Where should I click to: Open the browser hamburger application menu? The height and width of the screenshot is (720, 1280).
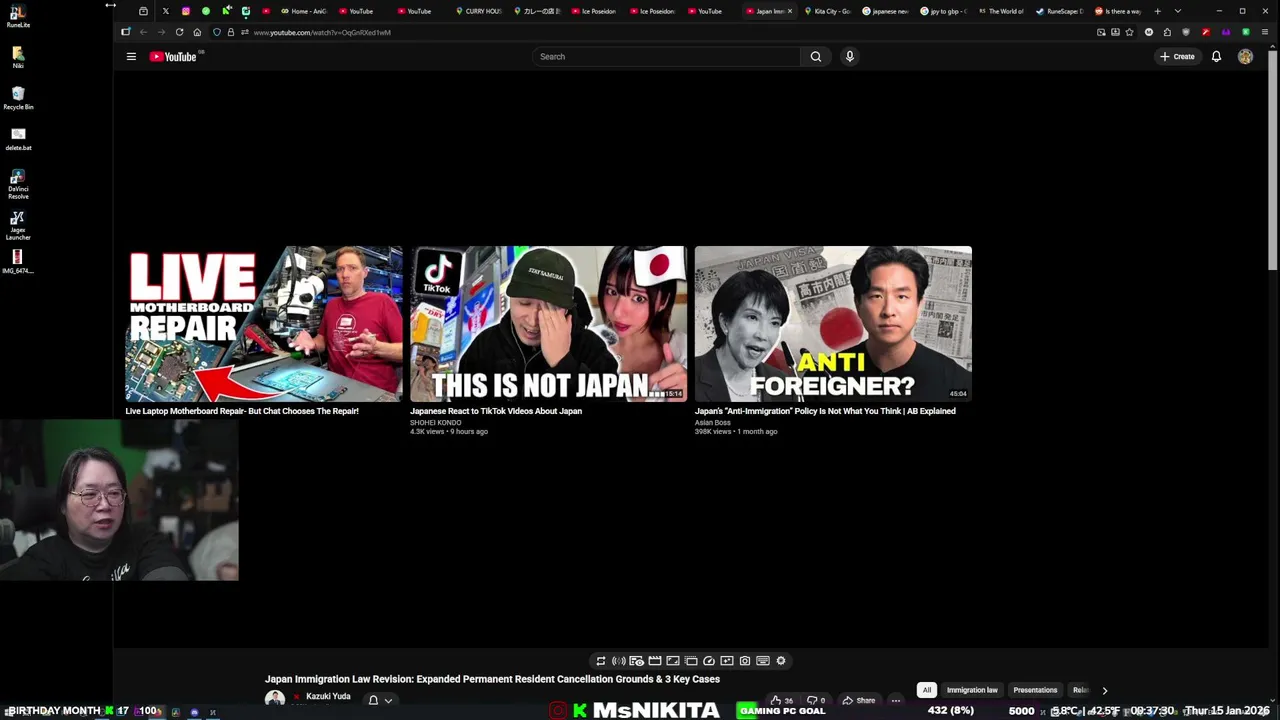coord(1265,32)
